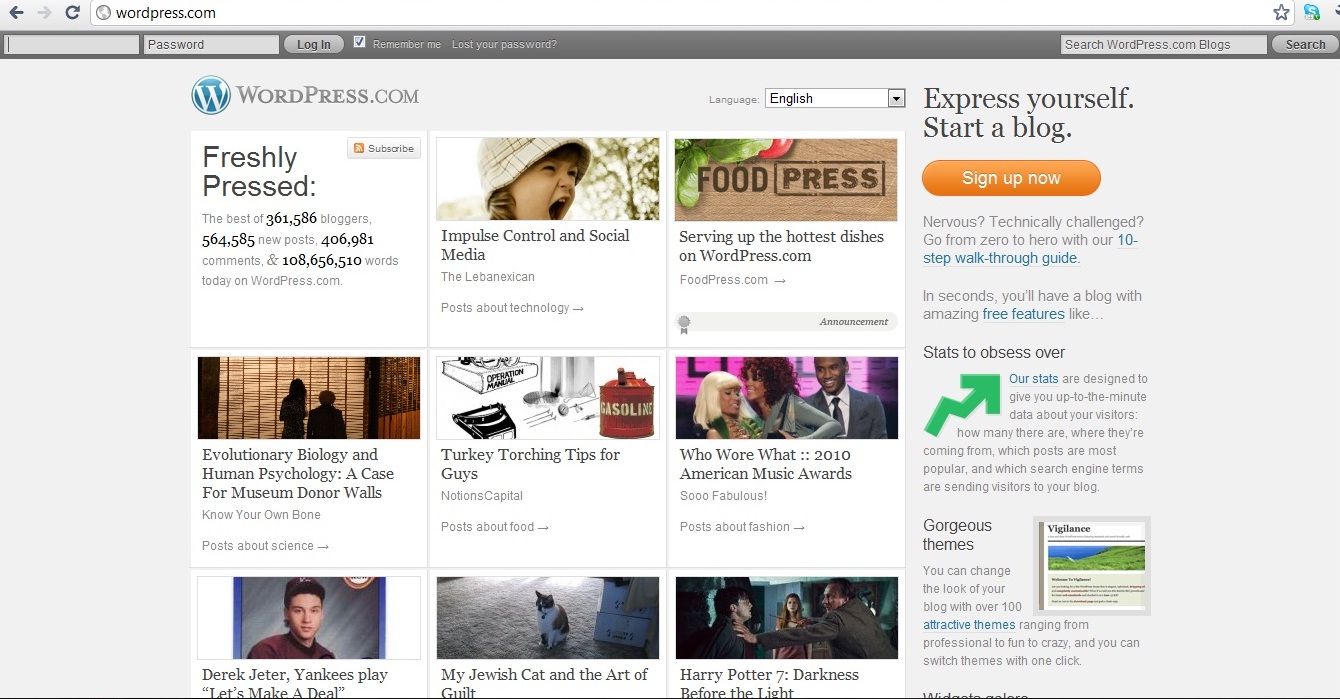The height and width of the screenshot is (699, 1340).
Task: Click the Announcement ribbon badge icon
Action: point(684,323)
